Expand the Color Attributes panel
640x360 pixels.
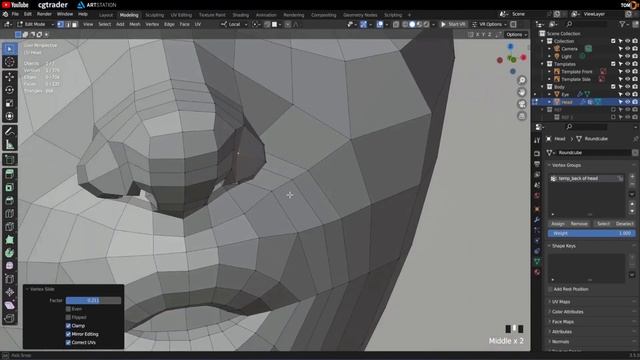(x=567, y=312)
